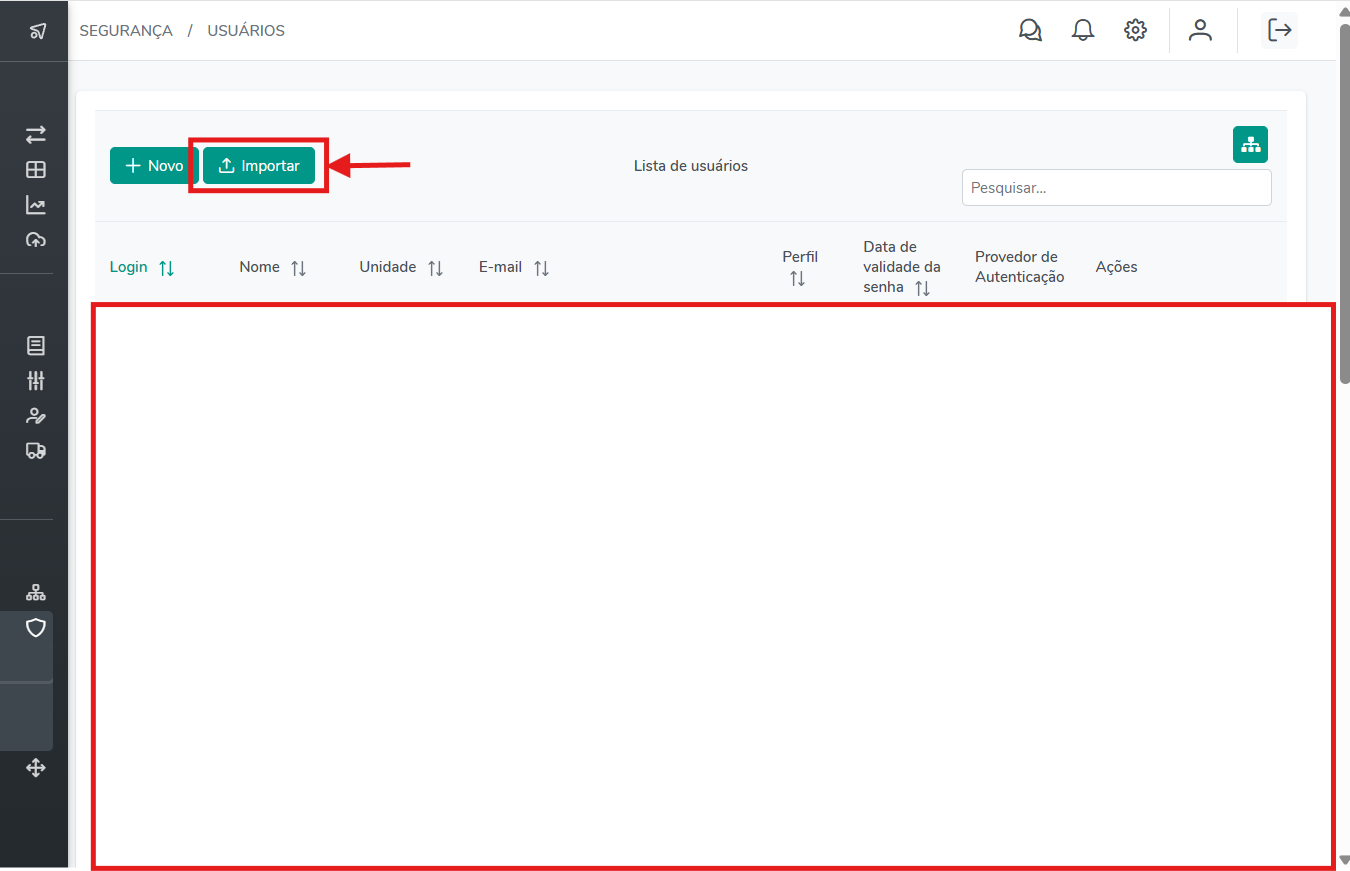Image resolution: width=1350 pixels, height=871 pixels.
Task: Click the cloud upload sidebar icon
Action: [x=36, y=240]
